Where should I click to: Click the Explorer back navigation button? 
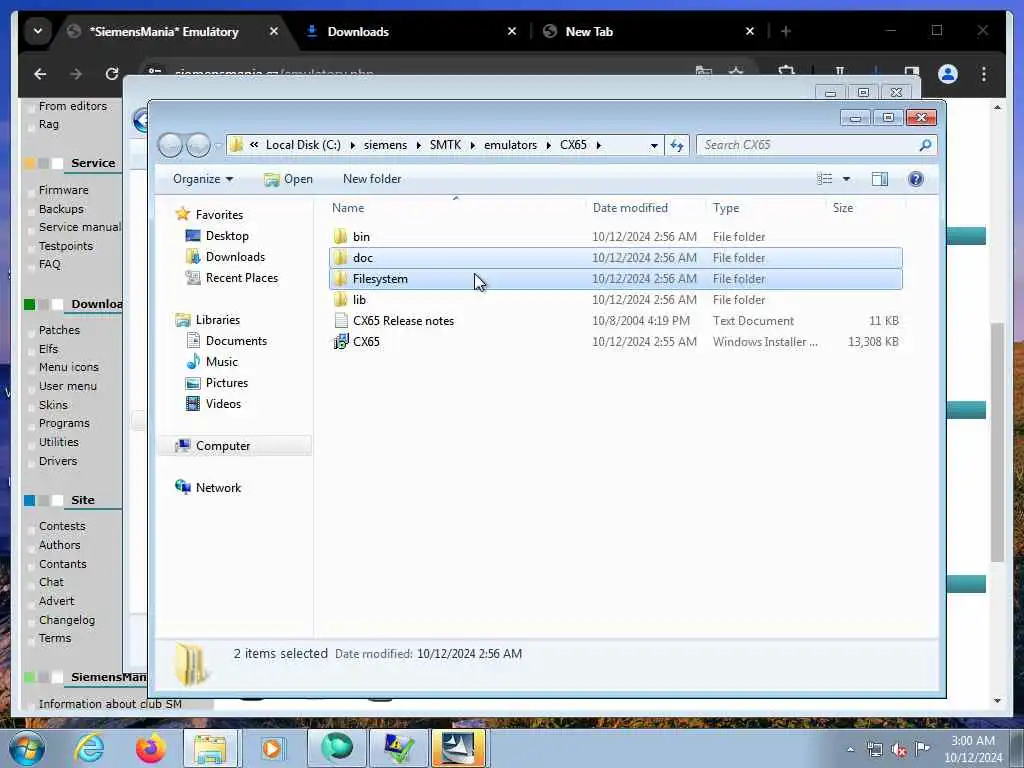click(170, 145)
